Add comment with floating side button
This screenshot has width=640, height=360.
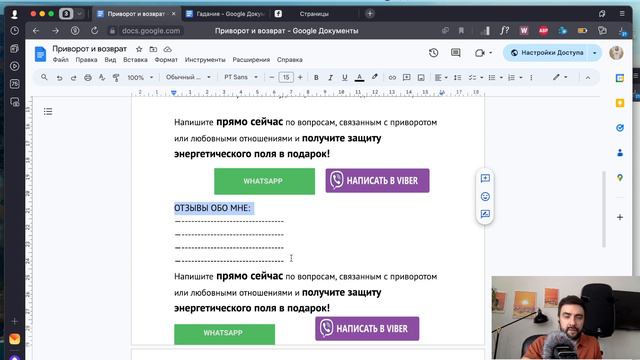[485, 178]
